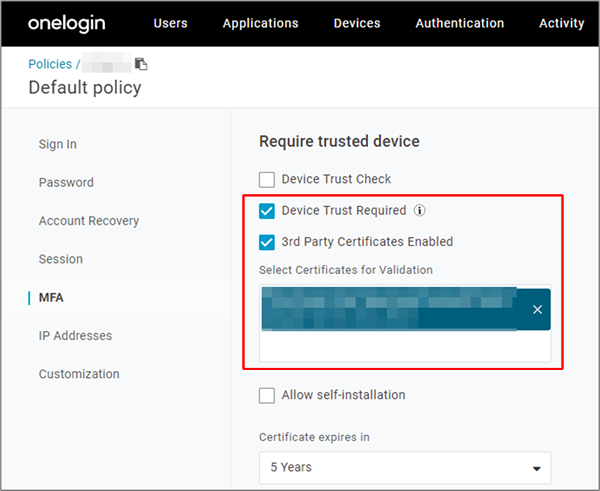600x491 pixels.
Task: Open the Certificate expires in dropdown
Action: point(404,467)
